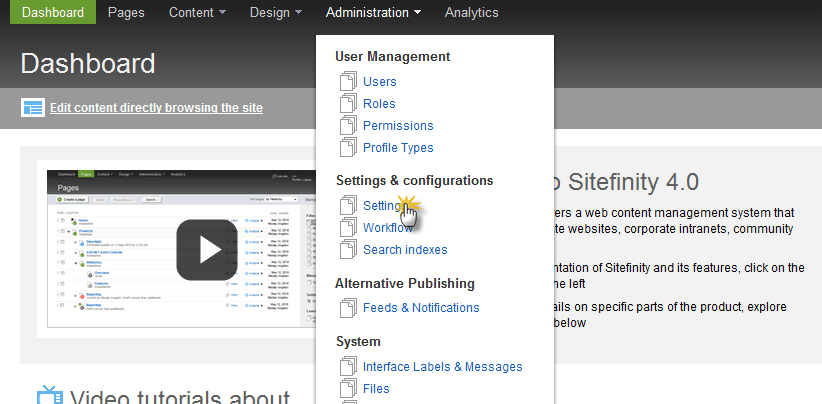Click the page icon beside Interface Labels & Messages
822x404 pixels.
click(x=348, y=366)
